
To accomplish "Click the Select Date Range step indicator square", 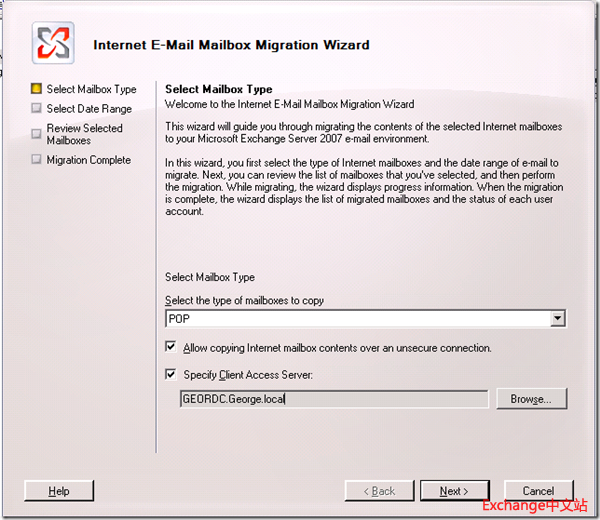I will click(37, 108).
